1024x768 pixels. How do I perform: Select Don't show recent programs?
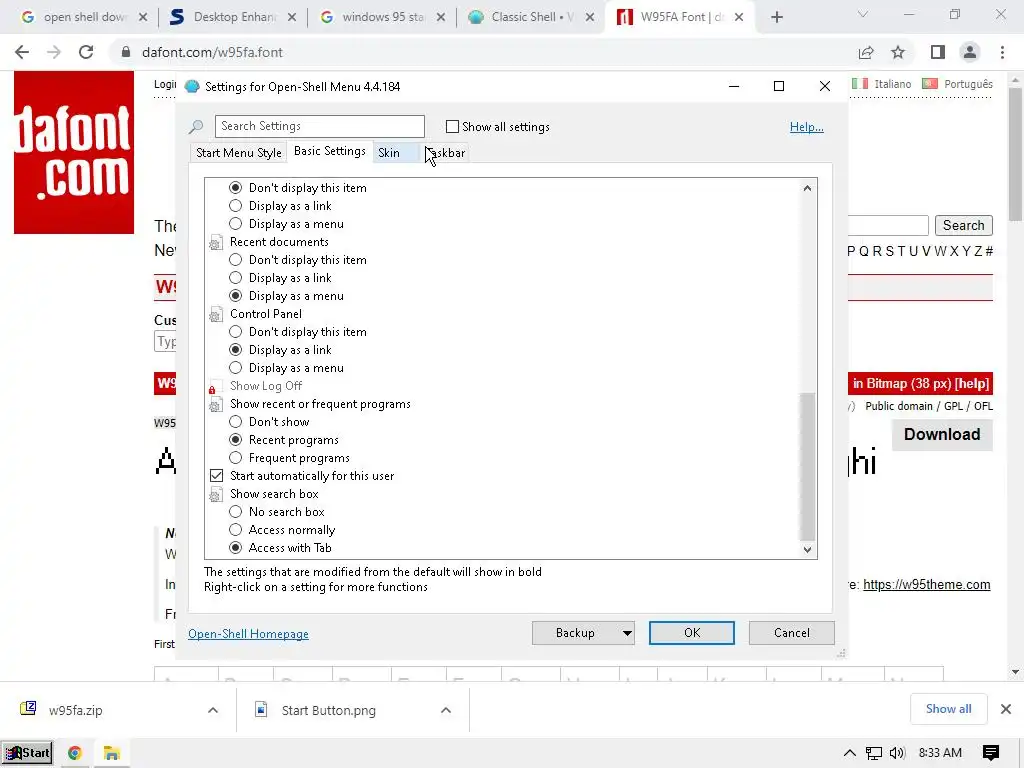click(235, 423)
